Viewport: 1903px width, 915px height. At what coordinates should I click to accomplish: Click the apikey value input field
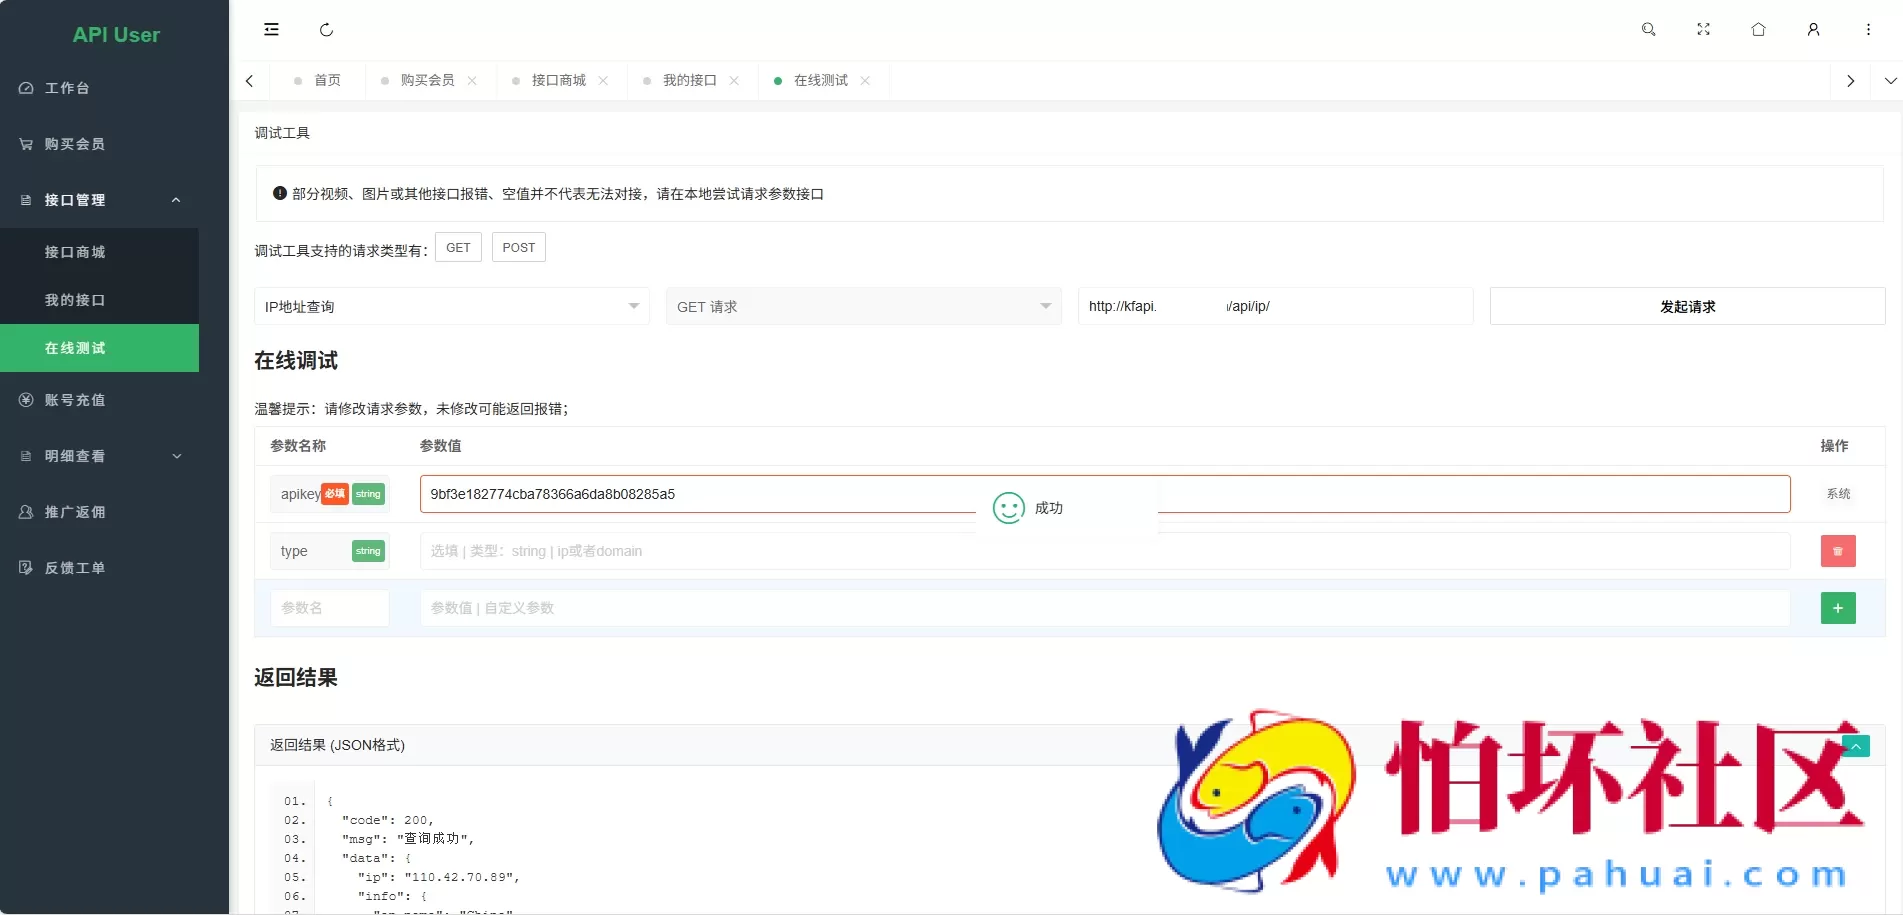point(700,494)
